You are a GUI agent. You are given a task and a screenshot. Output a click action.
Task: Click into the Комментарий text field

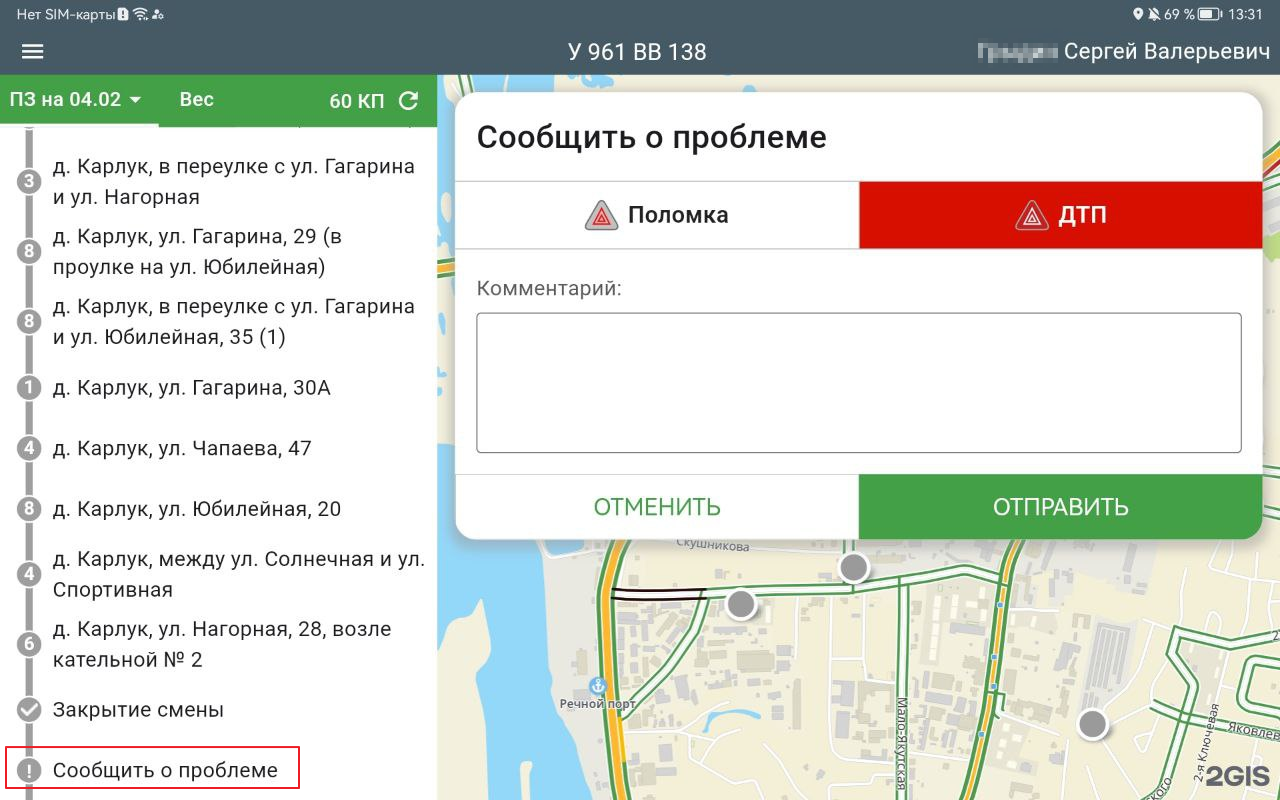point(858,383)
